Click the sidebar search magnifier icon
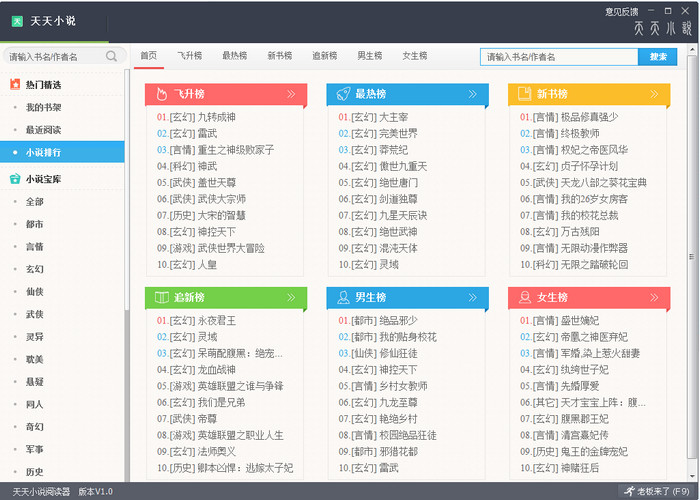Image resolution: width=700 pixels, height=500 pixels. pyautogui.click(x=112, y=57)
